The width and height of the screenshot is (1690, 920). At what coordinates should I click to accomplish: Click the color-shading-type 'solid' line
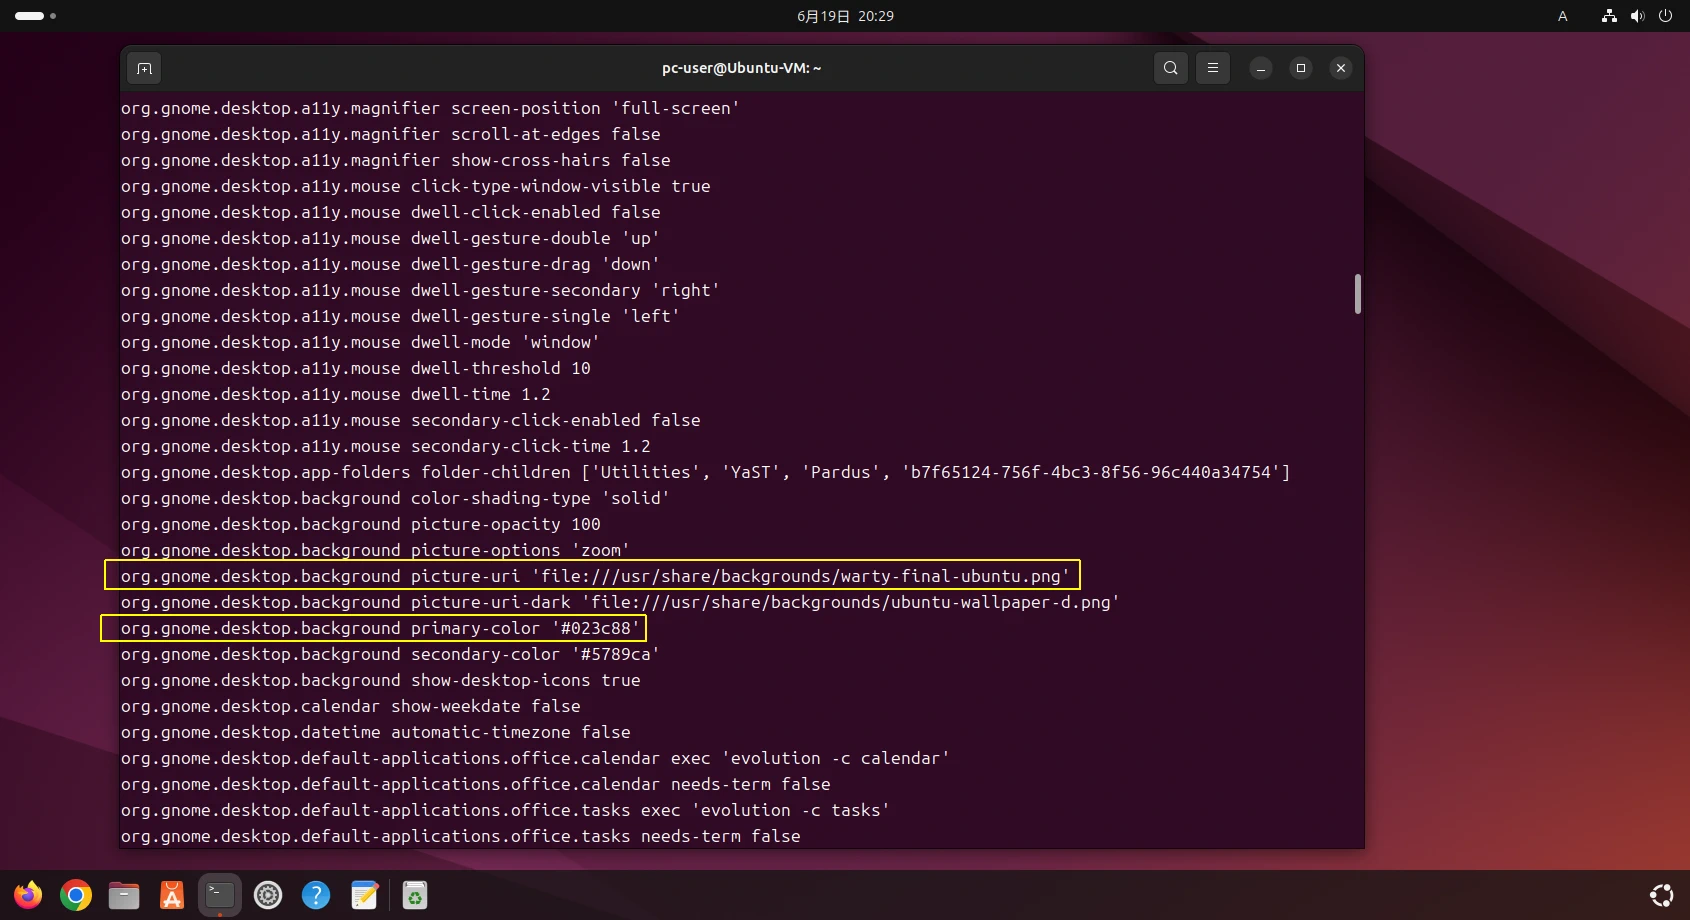click(395, 498)
